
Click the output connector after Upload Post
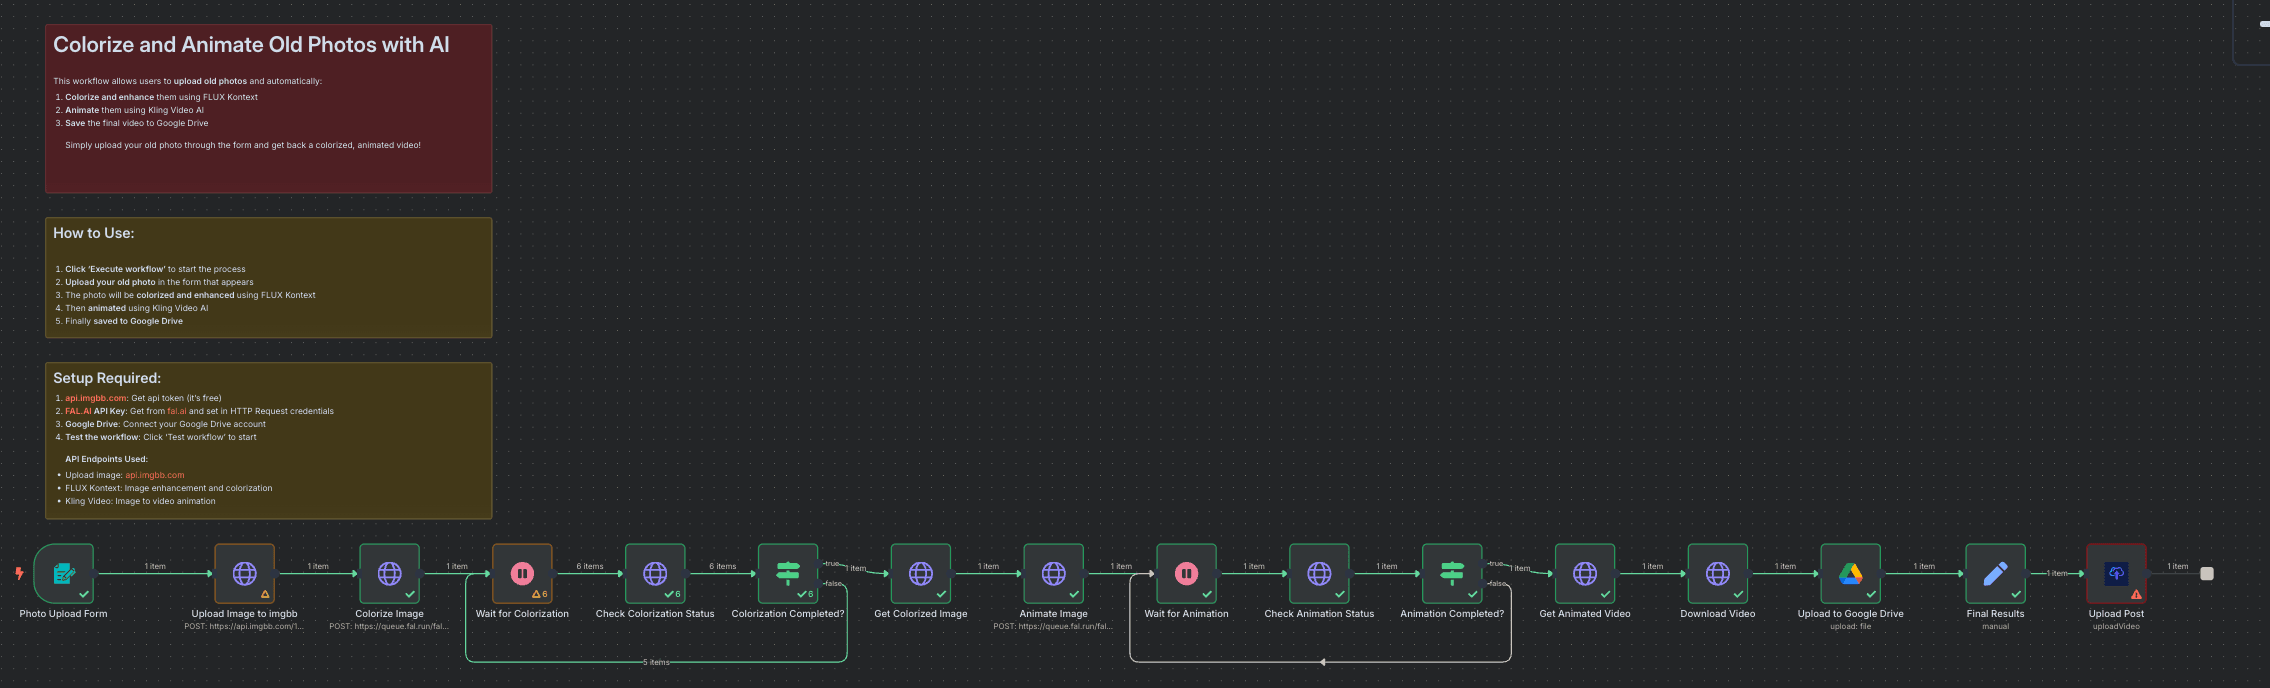click(2207, 574)
